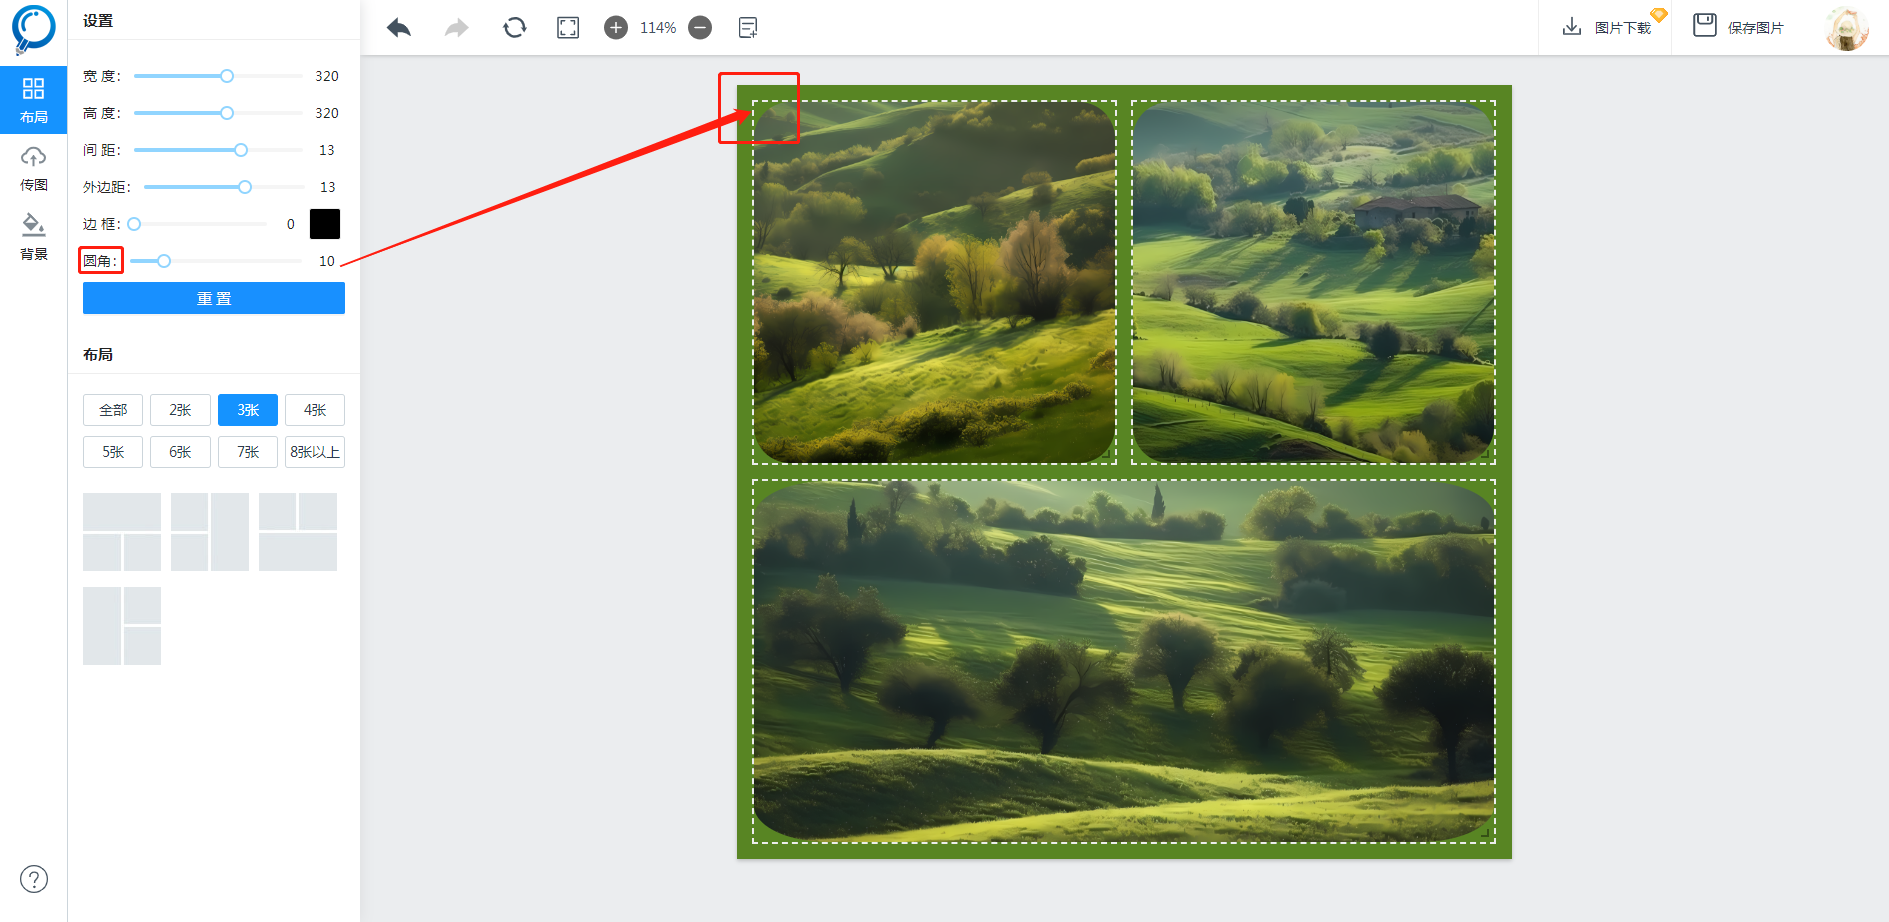Switch to the 传图 upload tab

pyautogui.click(x=34, y=169)
